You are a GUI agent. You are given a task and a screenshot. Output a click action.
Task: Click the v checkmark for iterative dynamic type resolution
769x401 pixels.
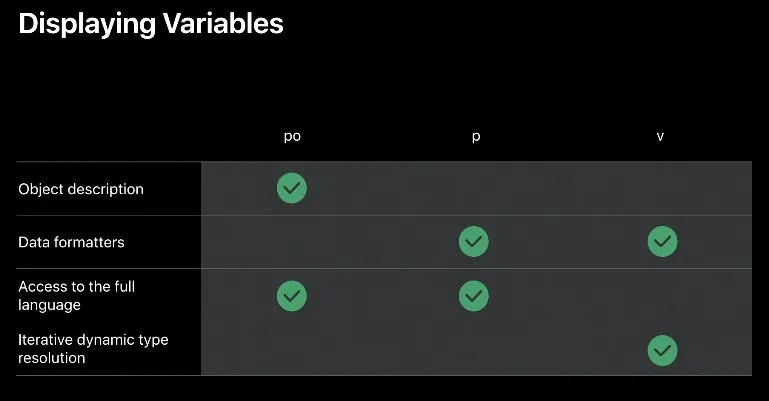click(662, 349)
